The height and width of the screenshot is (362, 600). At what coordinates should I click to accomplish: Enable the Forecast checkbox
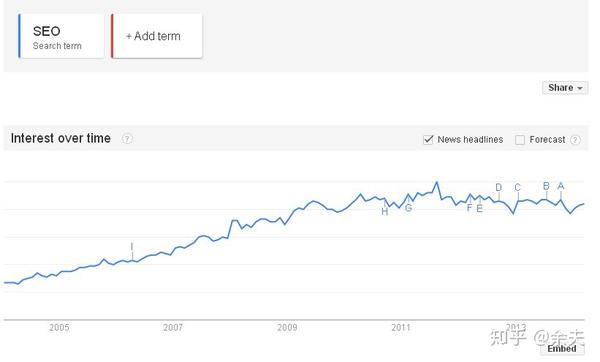(520, 140)
